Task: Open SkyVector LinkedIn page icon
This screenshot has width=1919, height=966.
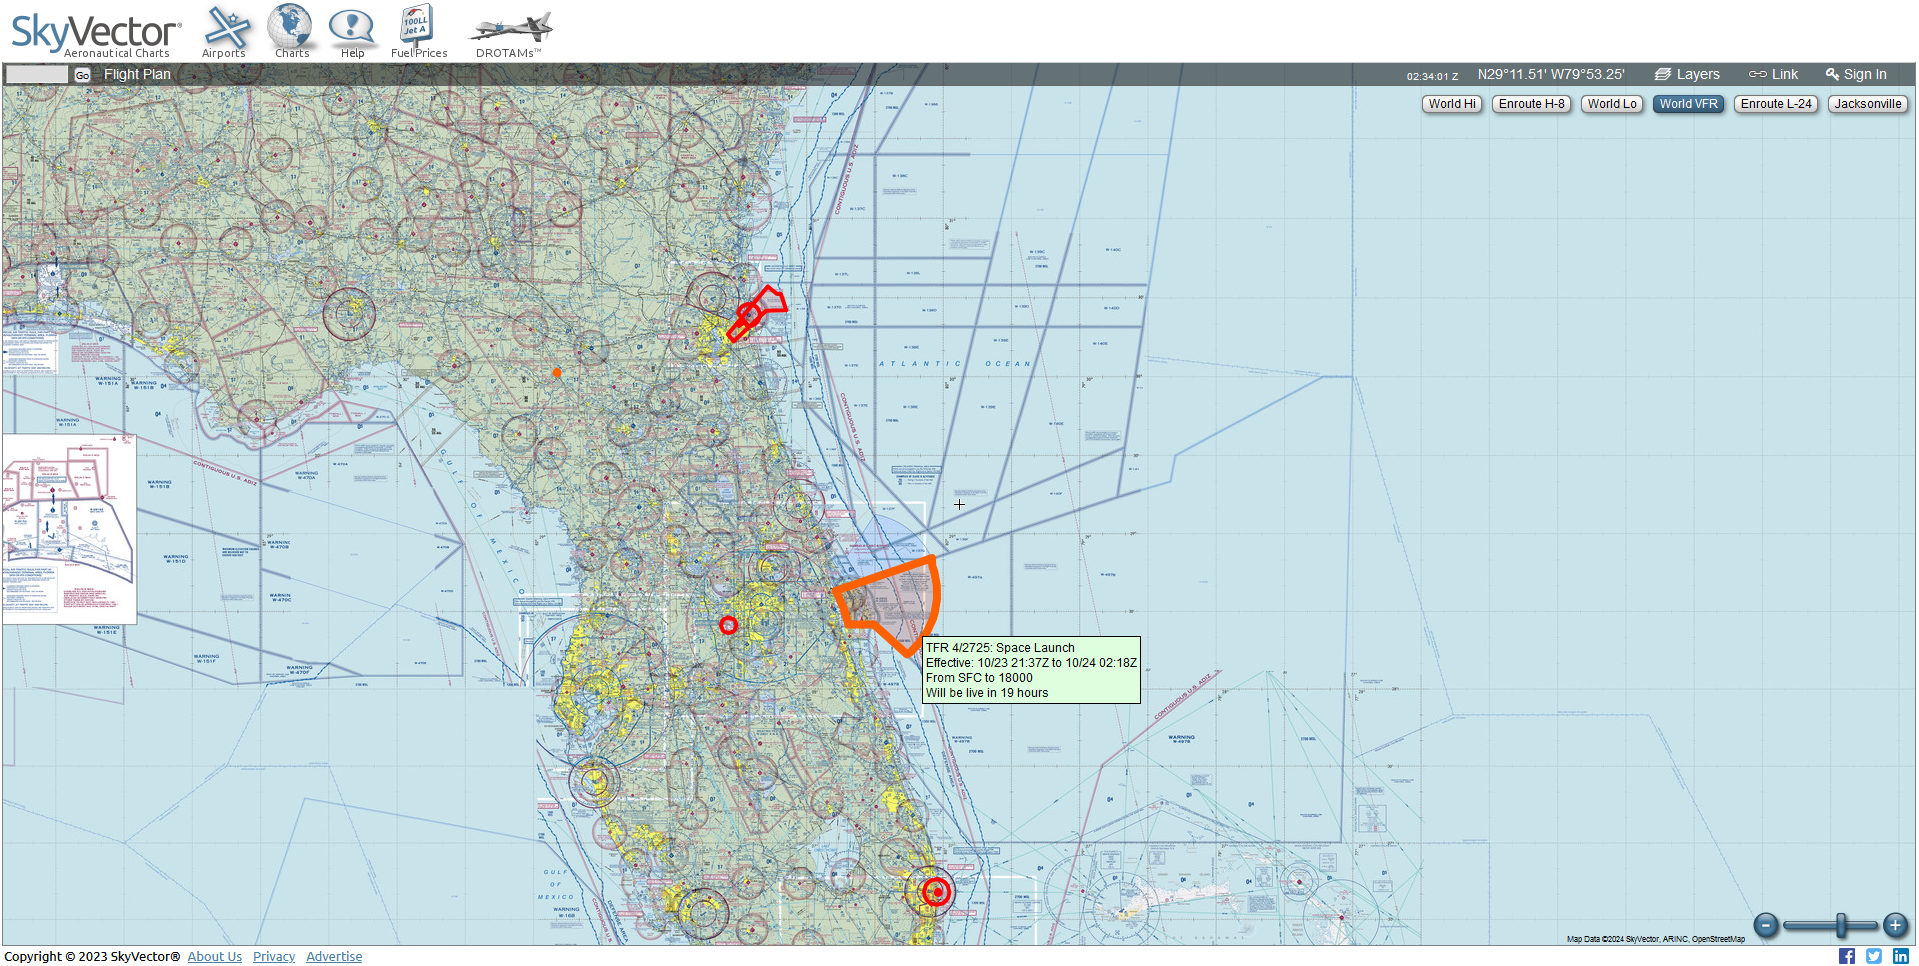Action: click(x=1901, y=956)
